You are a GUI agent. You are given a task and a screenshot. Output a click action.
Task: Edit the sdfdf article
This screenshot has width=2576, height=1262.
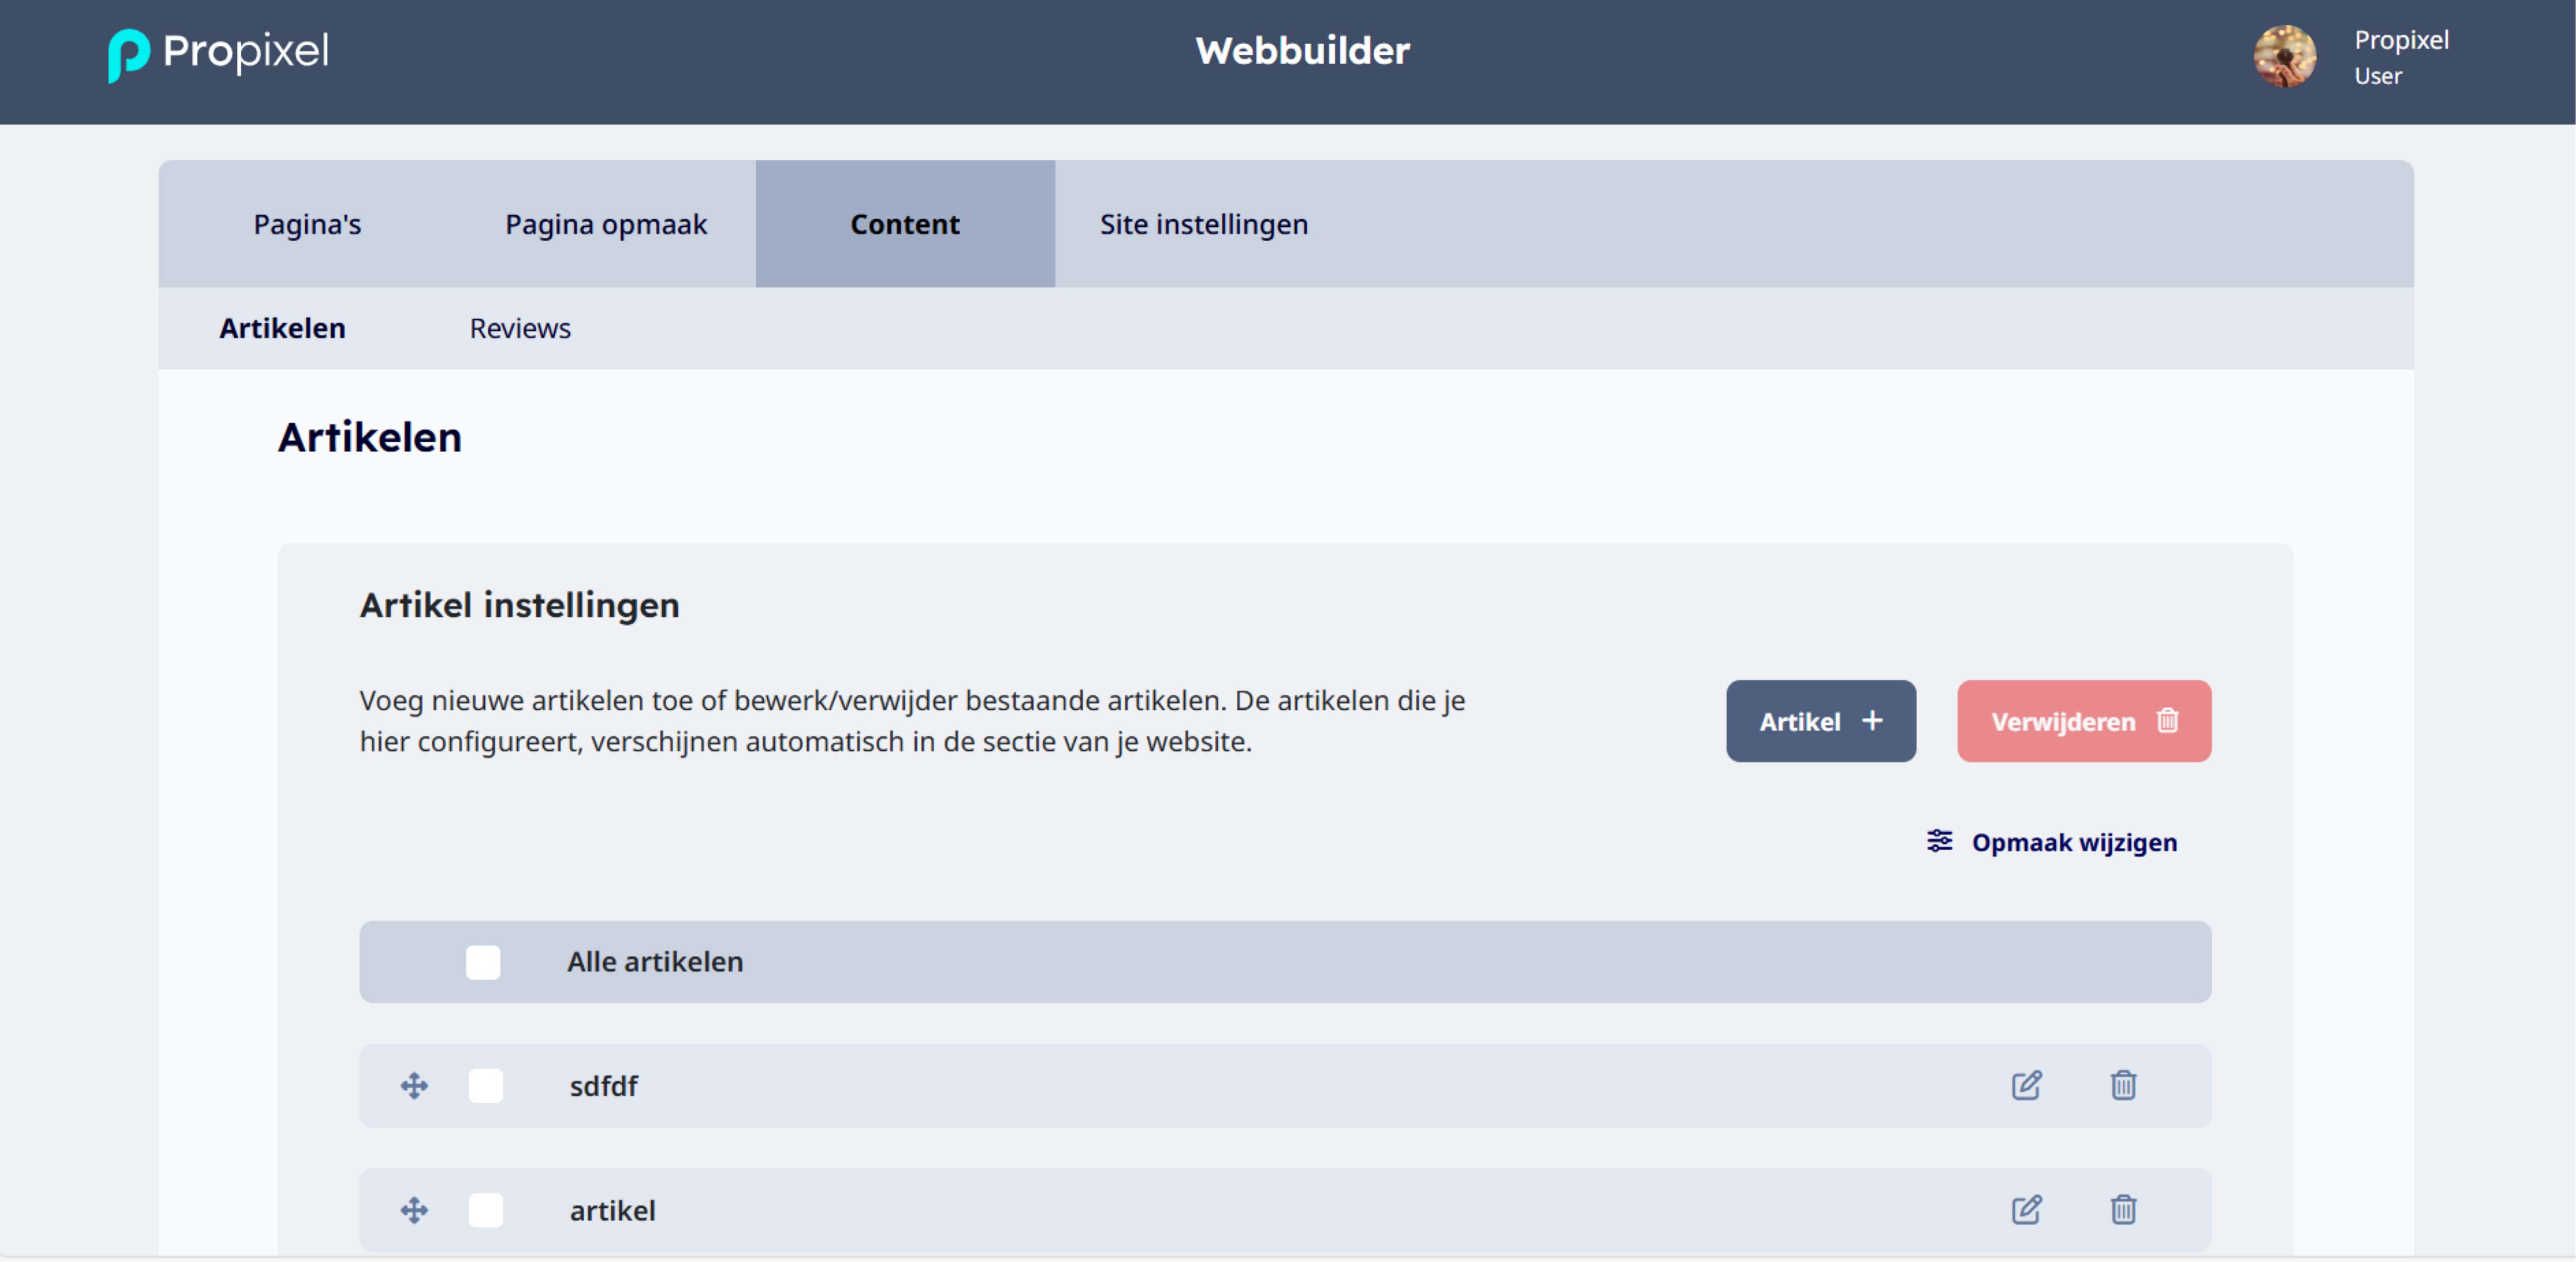[x=2026, y=1085]
